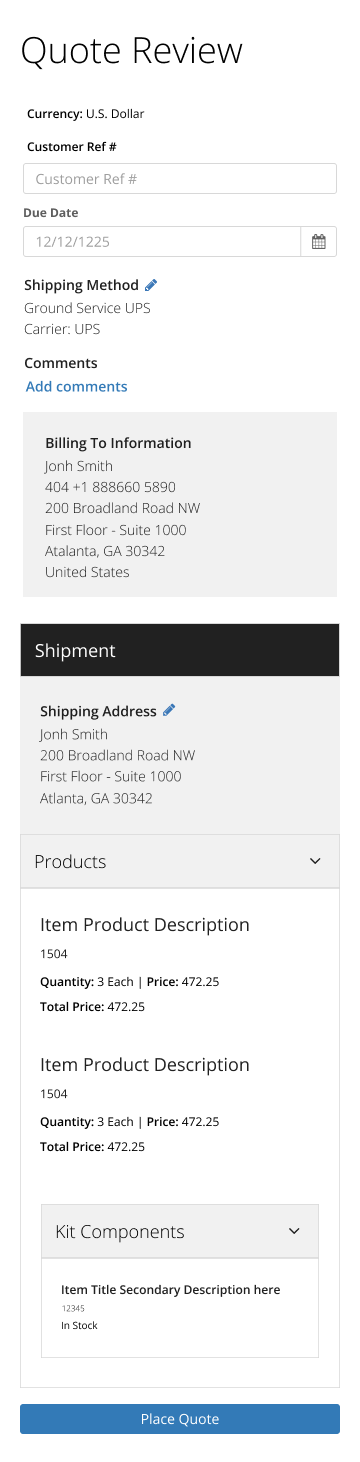Edit Shipping Method via pencil icon
This screenshot has height=1462, width=360.
click(151, 285)
